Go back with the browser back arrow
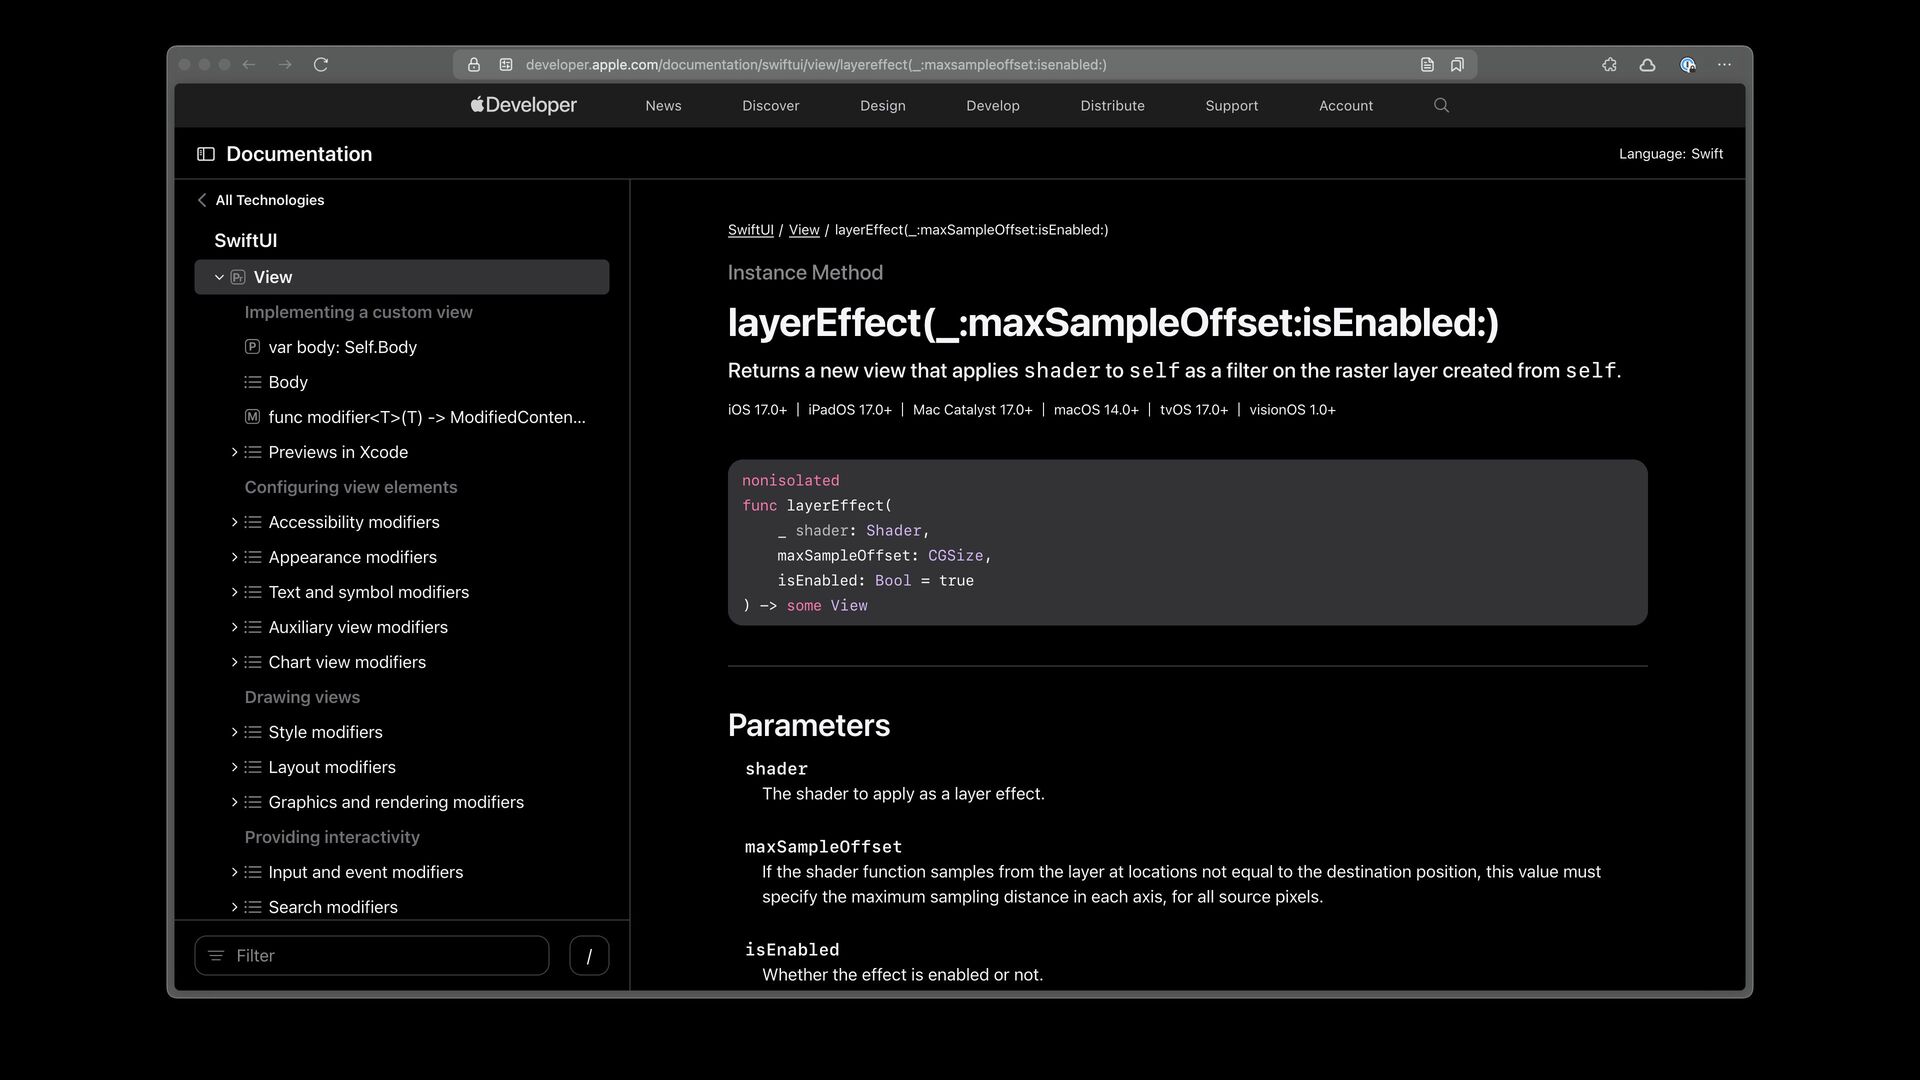 (x=249, y=65)
